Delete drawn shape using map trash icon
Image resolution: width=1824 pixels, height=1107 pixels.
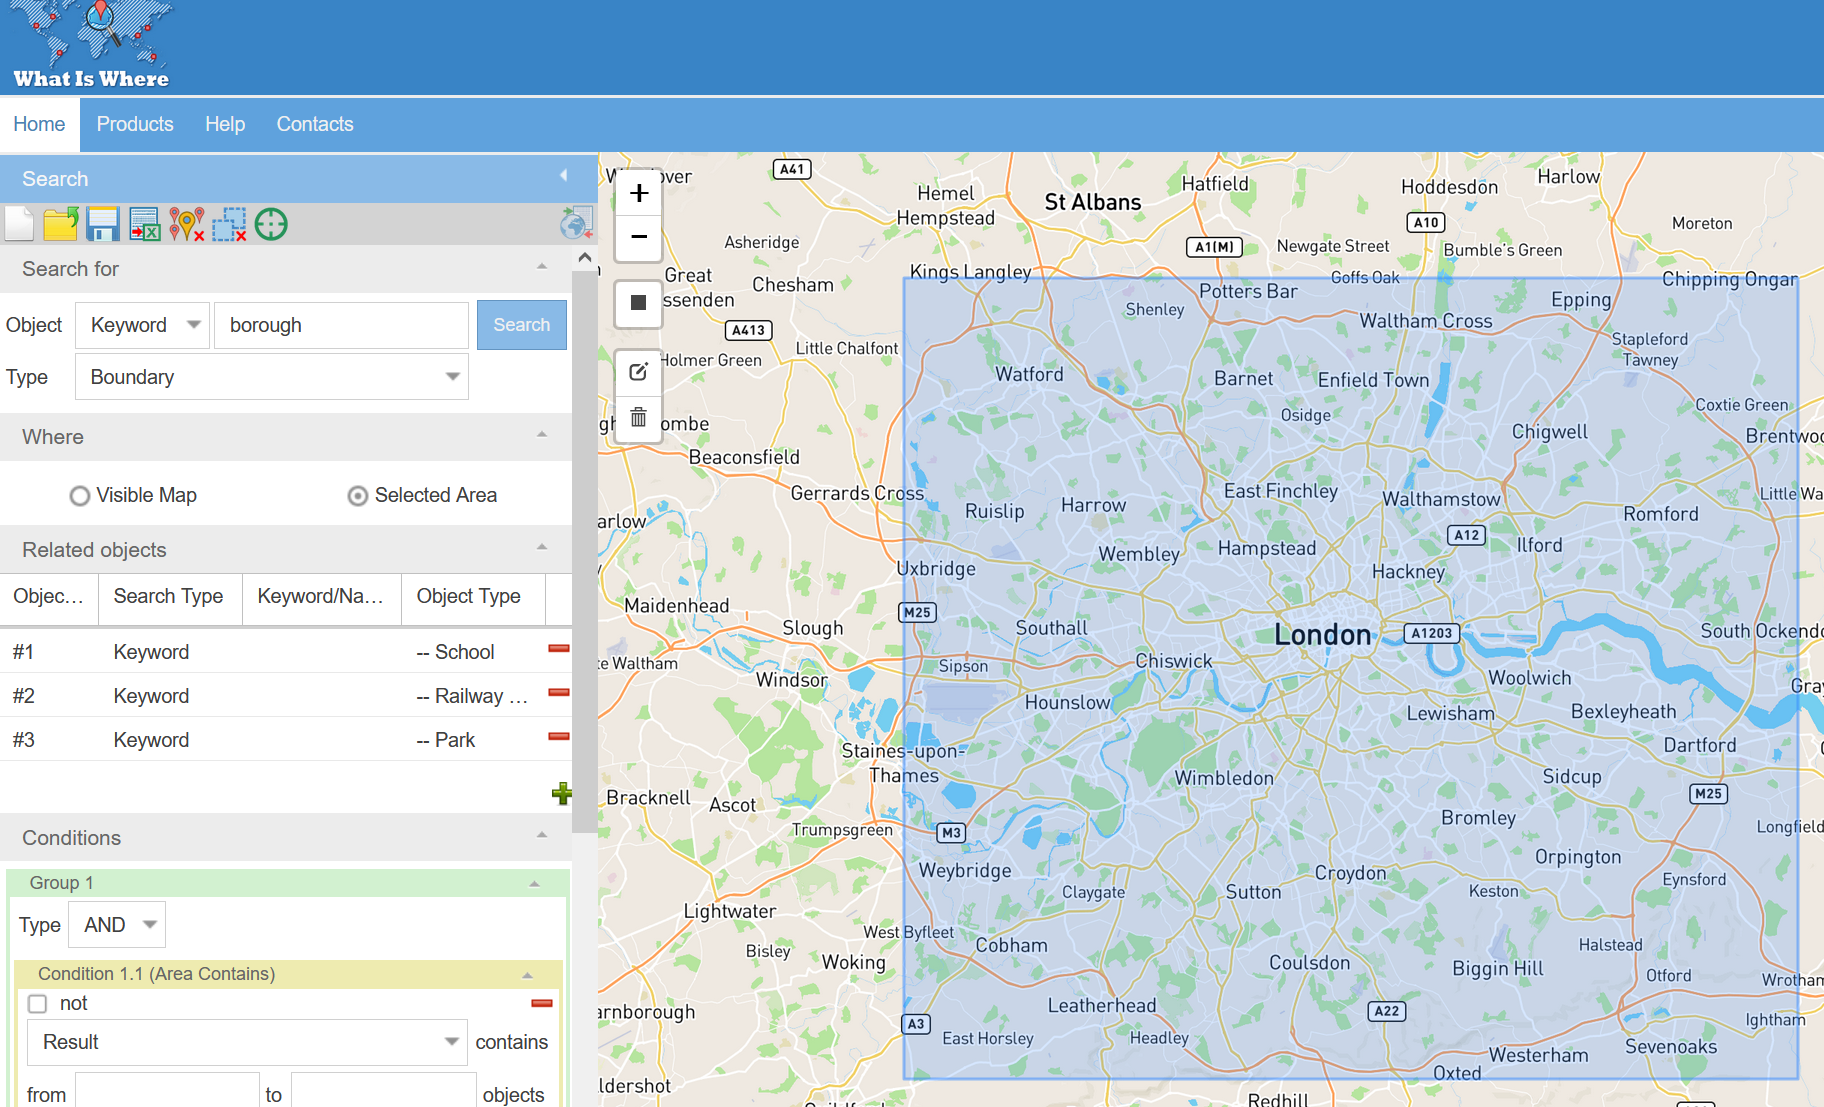638,417
